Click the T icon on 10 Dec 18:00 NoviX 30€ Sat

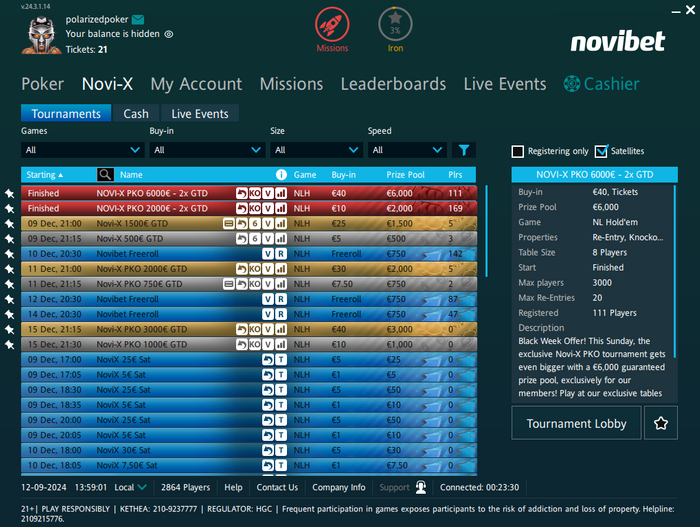click(280, 450)
